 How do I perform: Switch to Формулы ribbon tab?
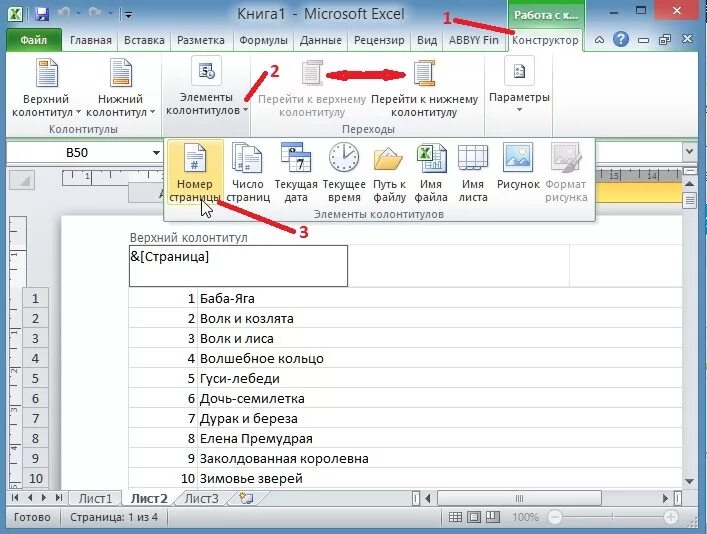[x=263, y=40]
